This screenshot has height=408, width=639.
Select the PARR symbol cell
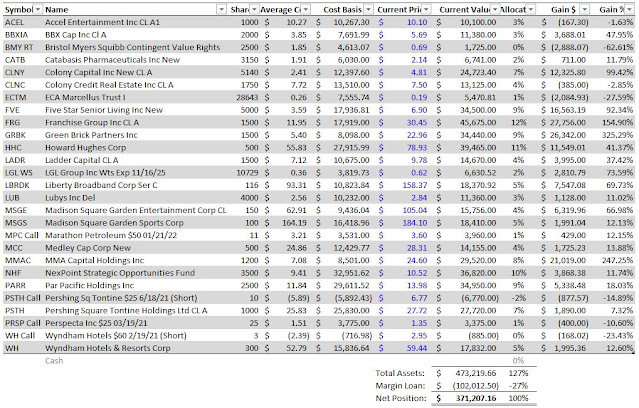[15, 286]
